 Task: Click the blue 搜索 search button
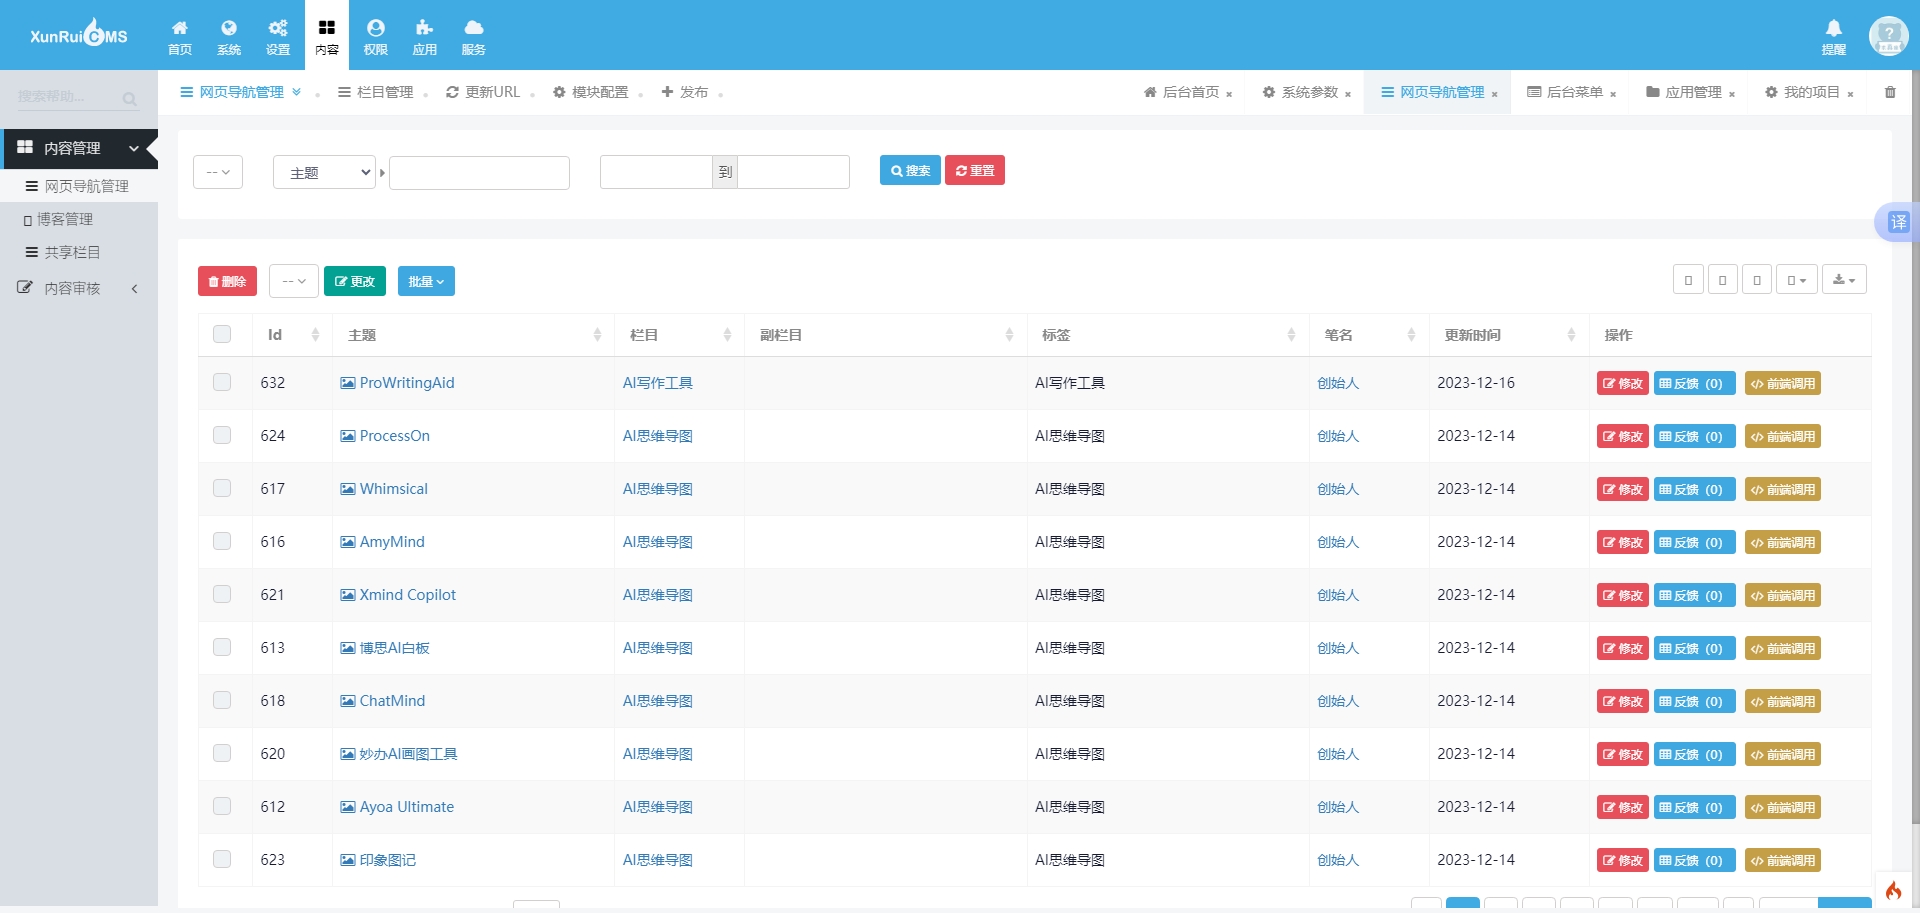910,171
